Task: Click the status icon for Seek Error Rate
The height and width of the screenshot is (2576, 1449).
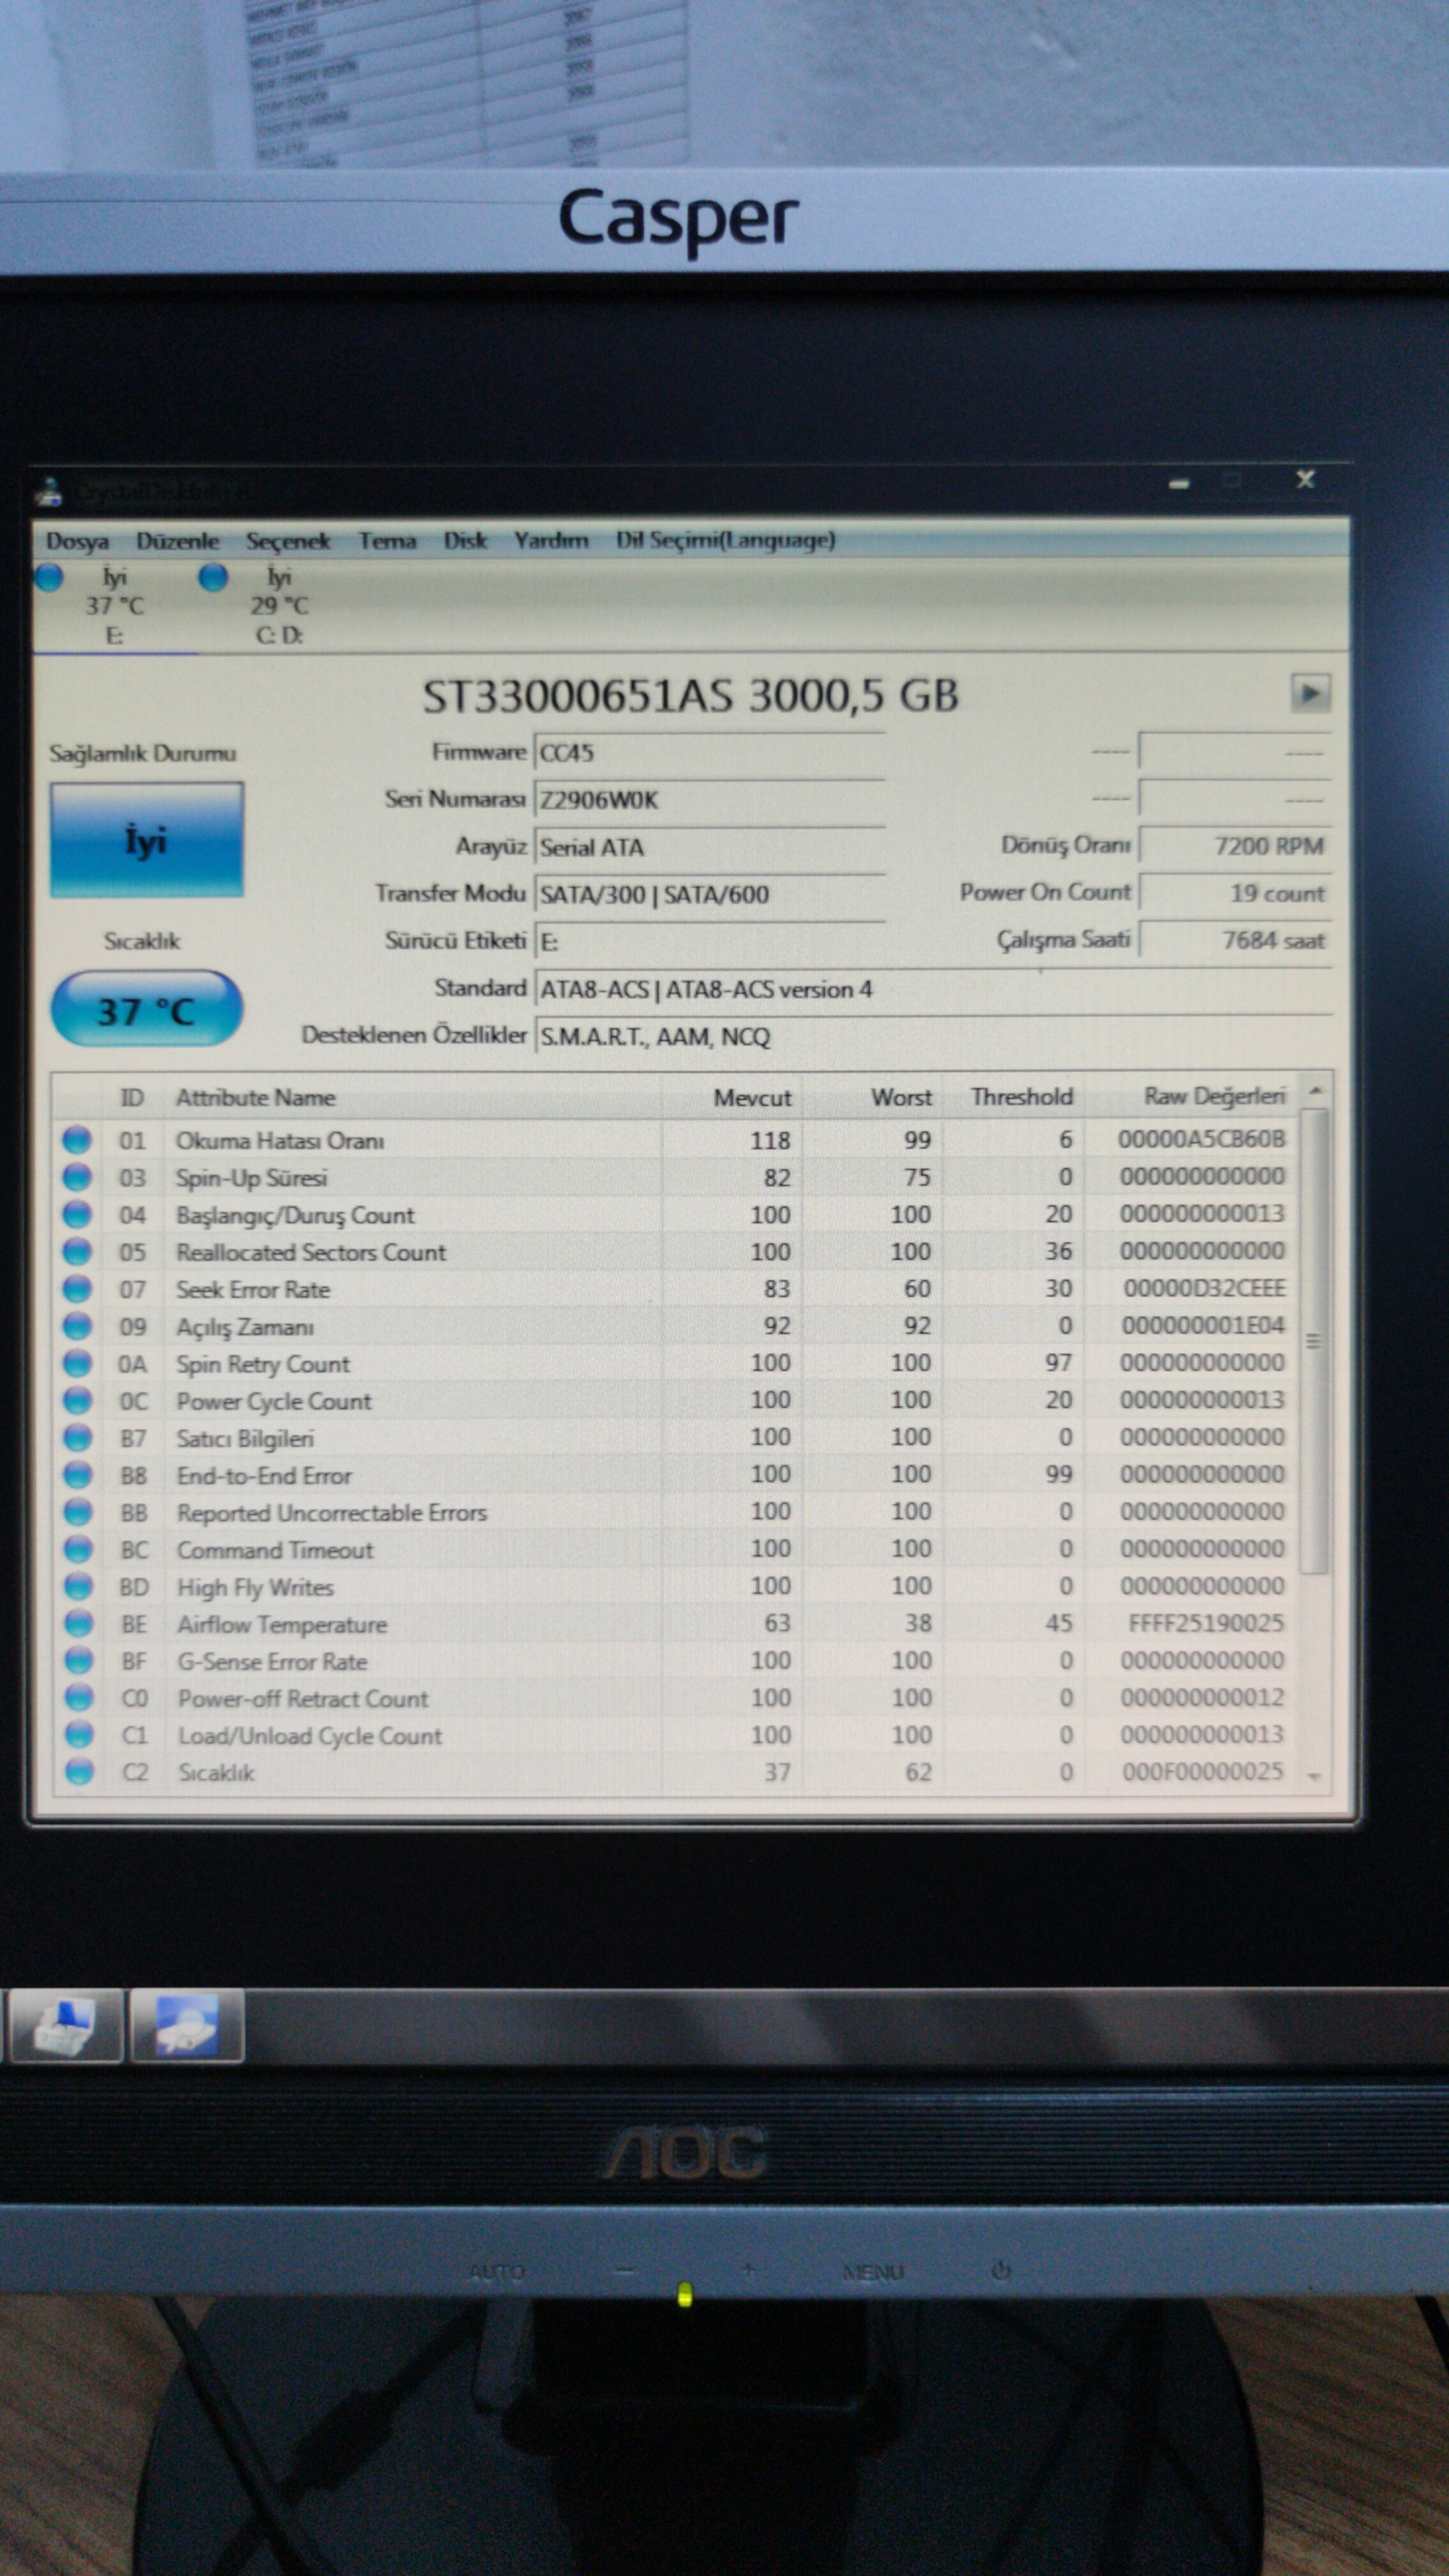Action: click(x=77, y=1289)
